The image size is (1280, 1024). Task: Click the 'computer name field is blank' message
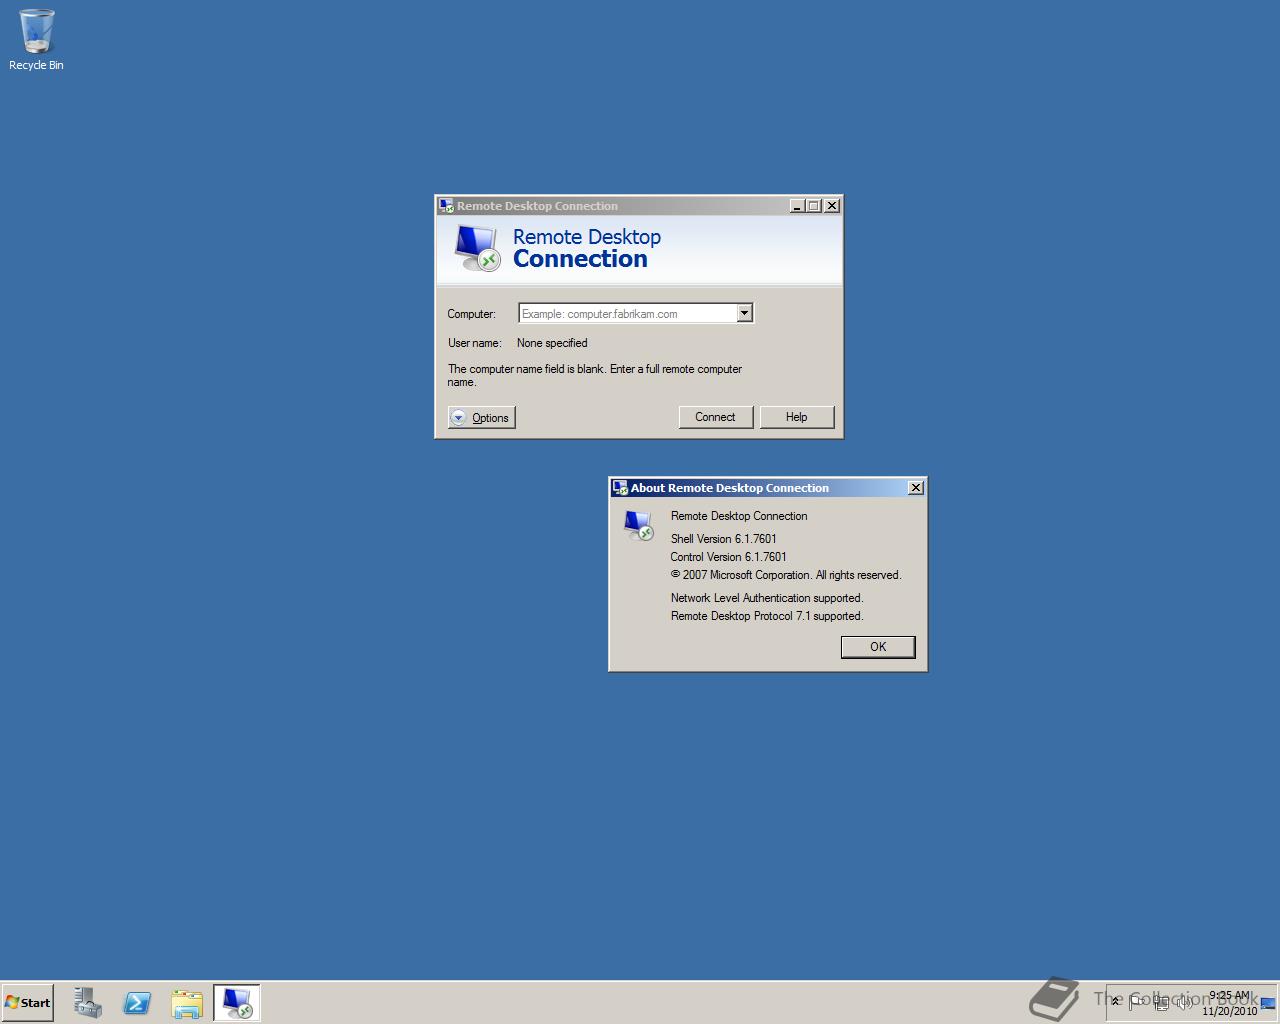[595, 375]
